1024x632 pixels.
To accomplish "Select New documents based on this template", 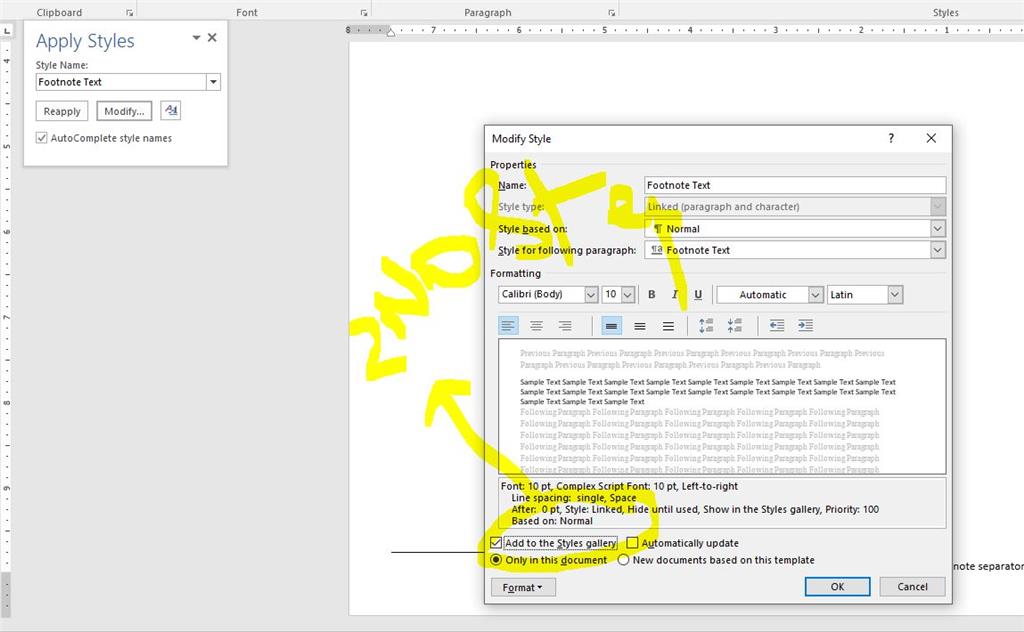I will 624,560.
